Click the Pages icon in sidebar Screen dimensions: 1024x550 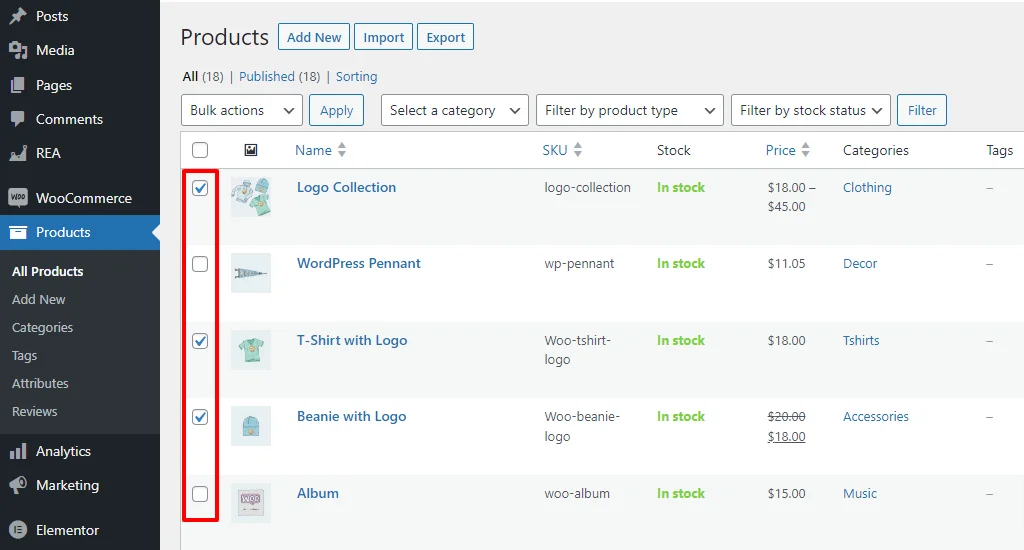click(x=18, y=85)
